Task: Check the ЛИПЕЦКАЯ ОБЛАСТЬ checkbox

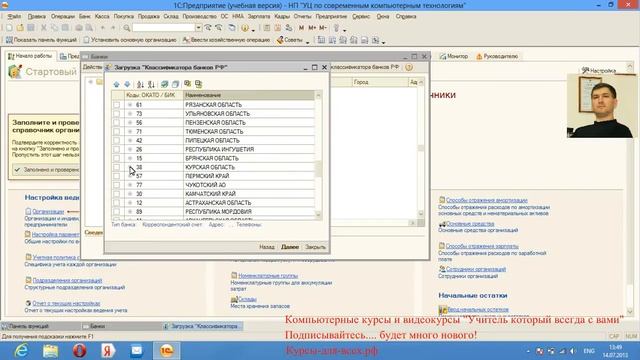Action: [117, 140]
